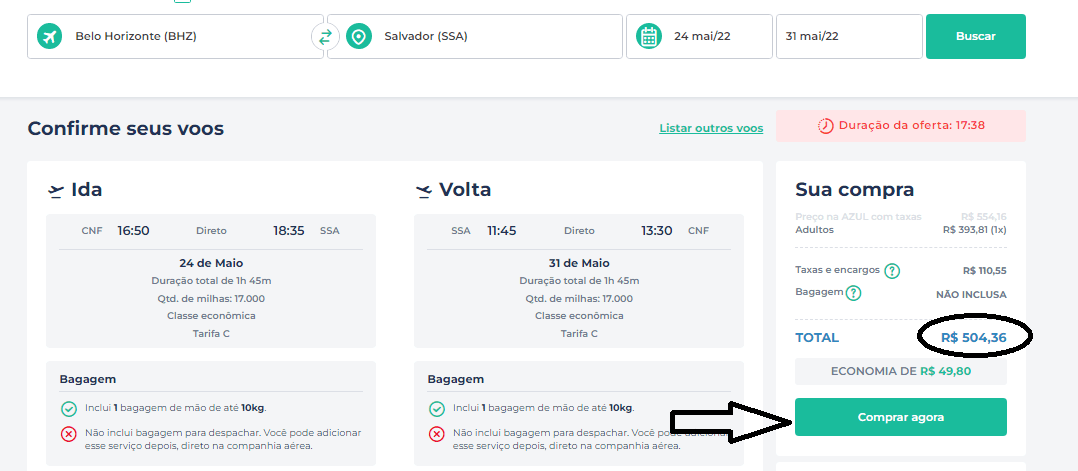1078x471 pixels.
Task: Click green check icon in Ida baggage
Action: point(68,409)
